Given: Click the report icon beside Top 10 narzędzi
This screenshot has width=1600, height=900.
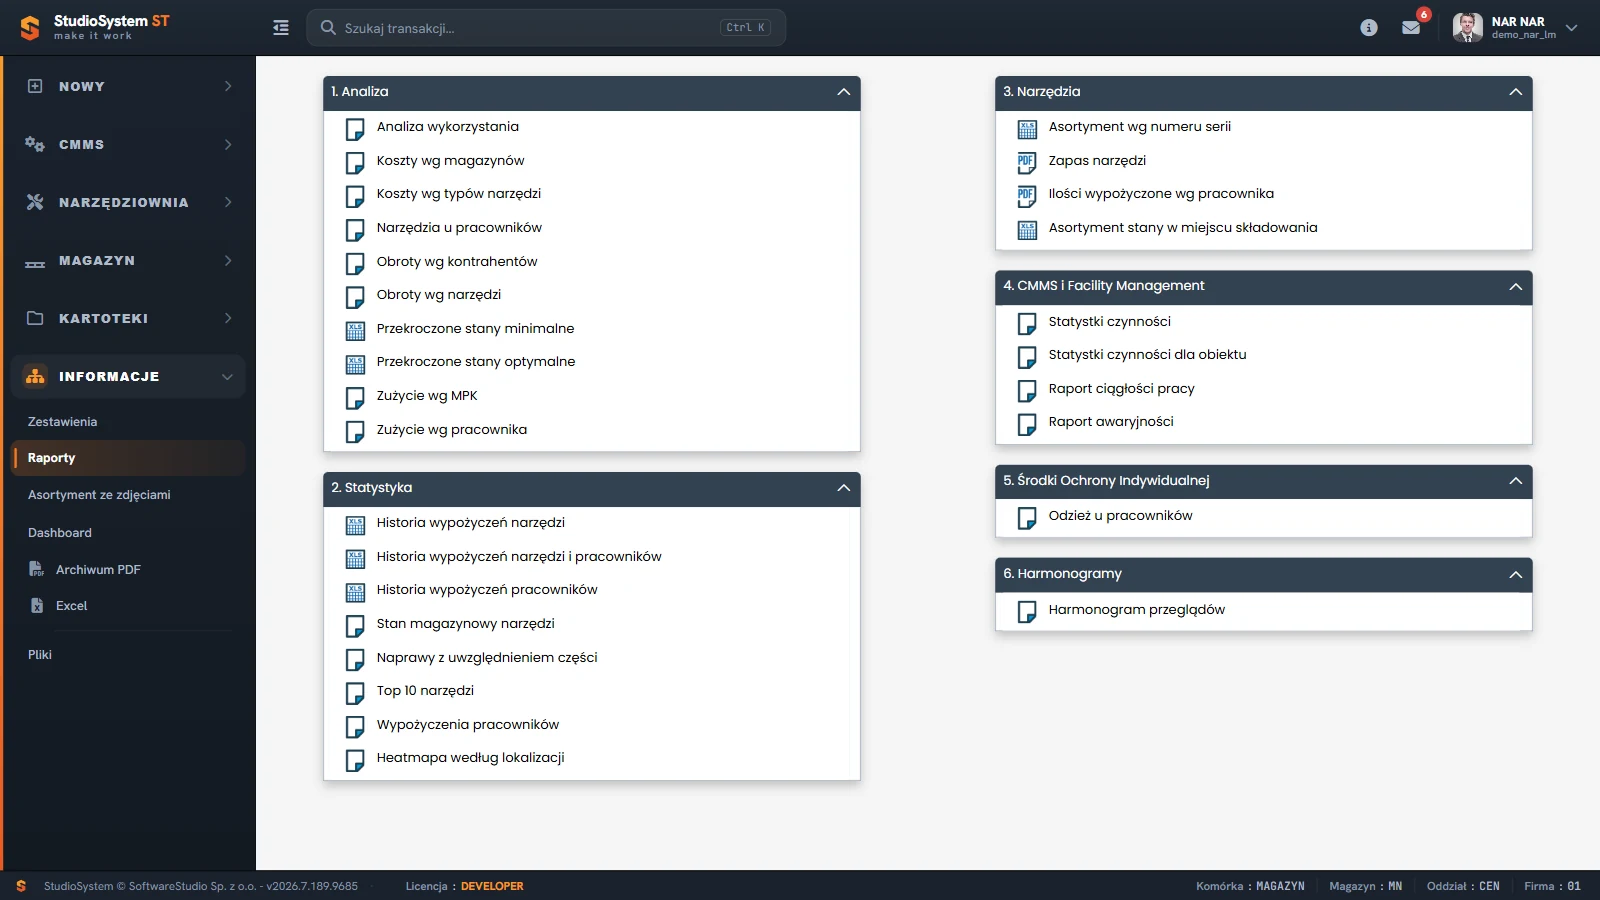Looking at the screenshot, I should pos(355,693).
